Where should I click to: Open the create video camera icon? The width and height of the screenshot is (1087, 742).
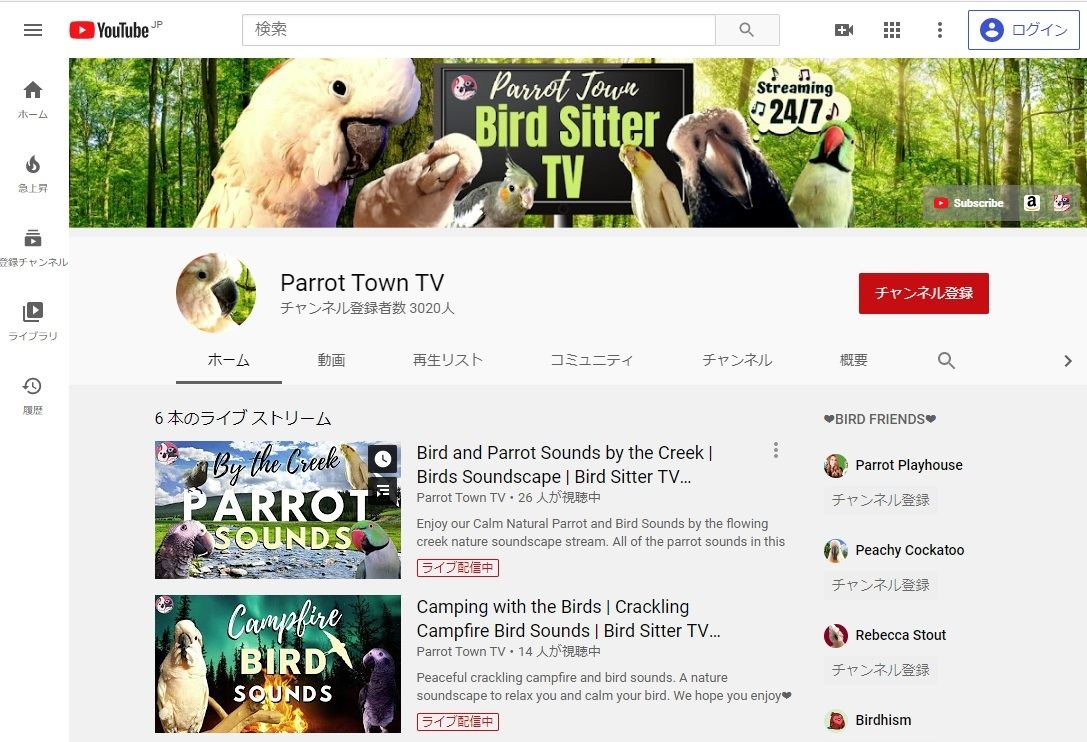tap(844, 30)
